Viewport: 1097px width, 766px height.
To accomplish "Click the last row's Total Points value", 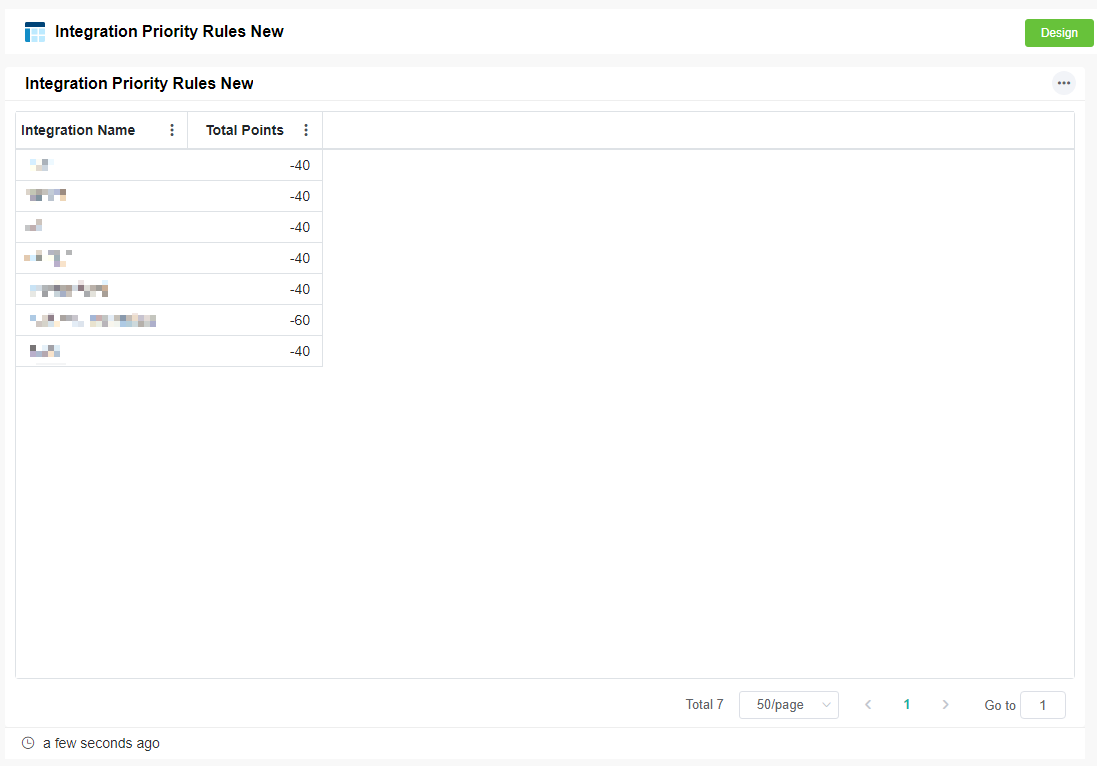I will point(300,351).
